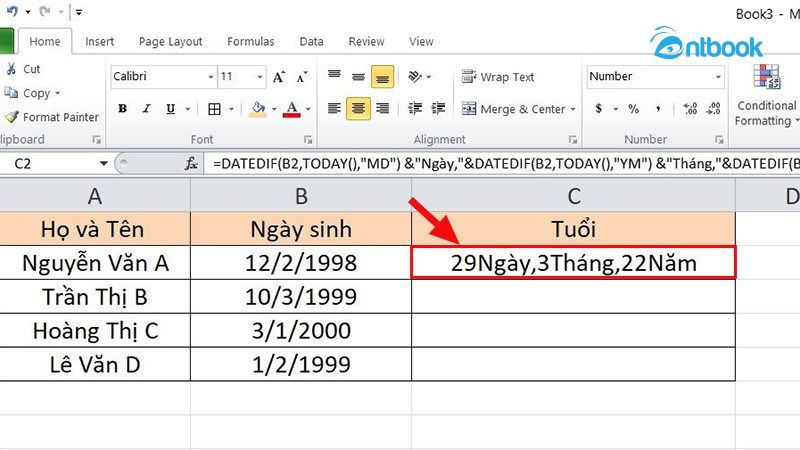Apply Accounting dollar number format
Image resolution: width=800 pixels, height=450 pixels.
[599, 108]
